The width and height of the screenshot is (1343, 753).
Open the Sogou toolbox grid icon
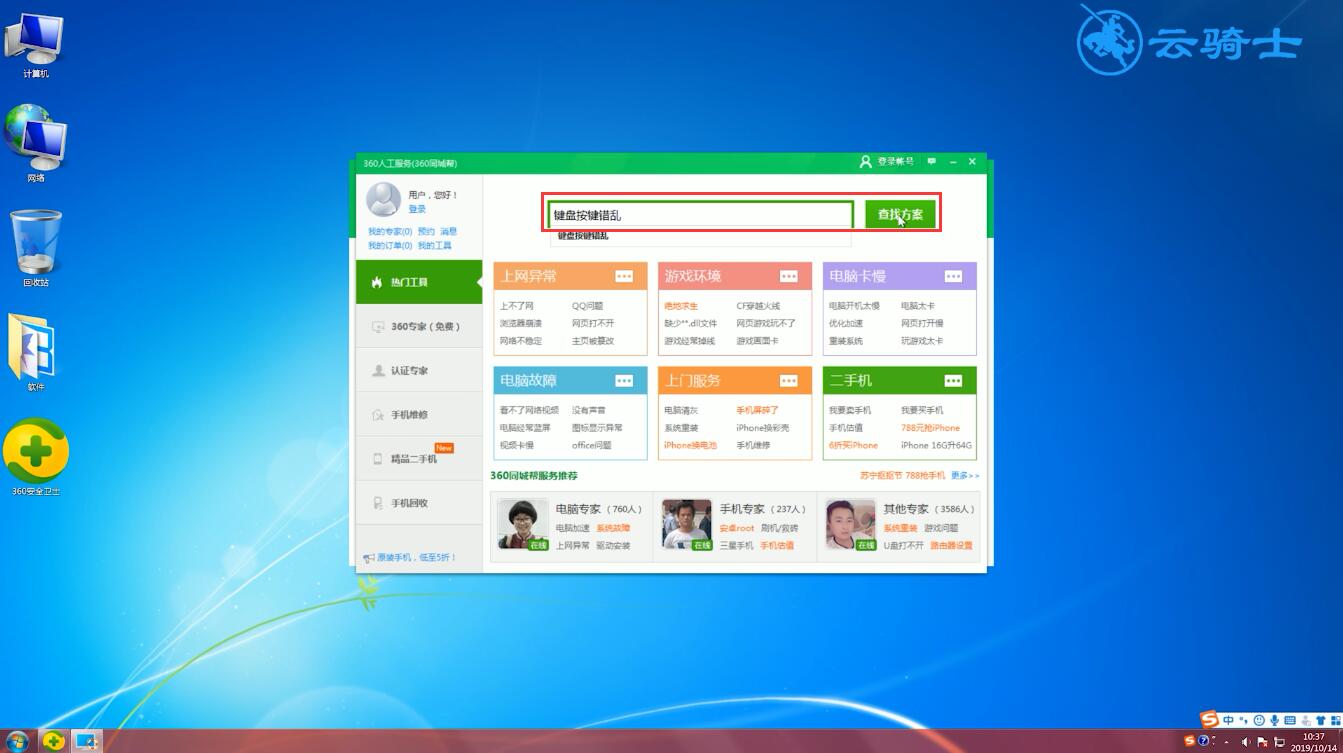tap(1336, 720)
